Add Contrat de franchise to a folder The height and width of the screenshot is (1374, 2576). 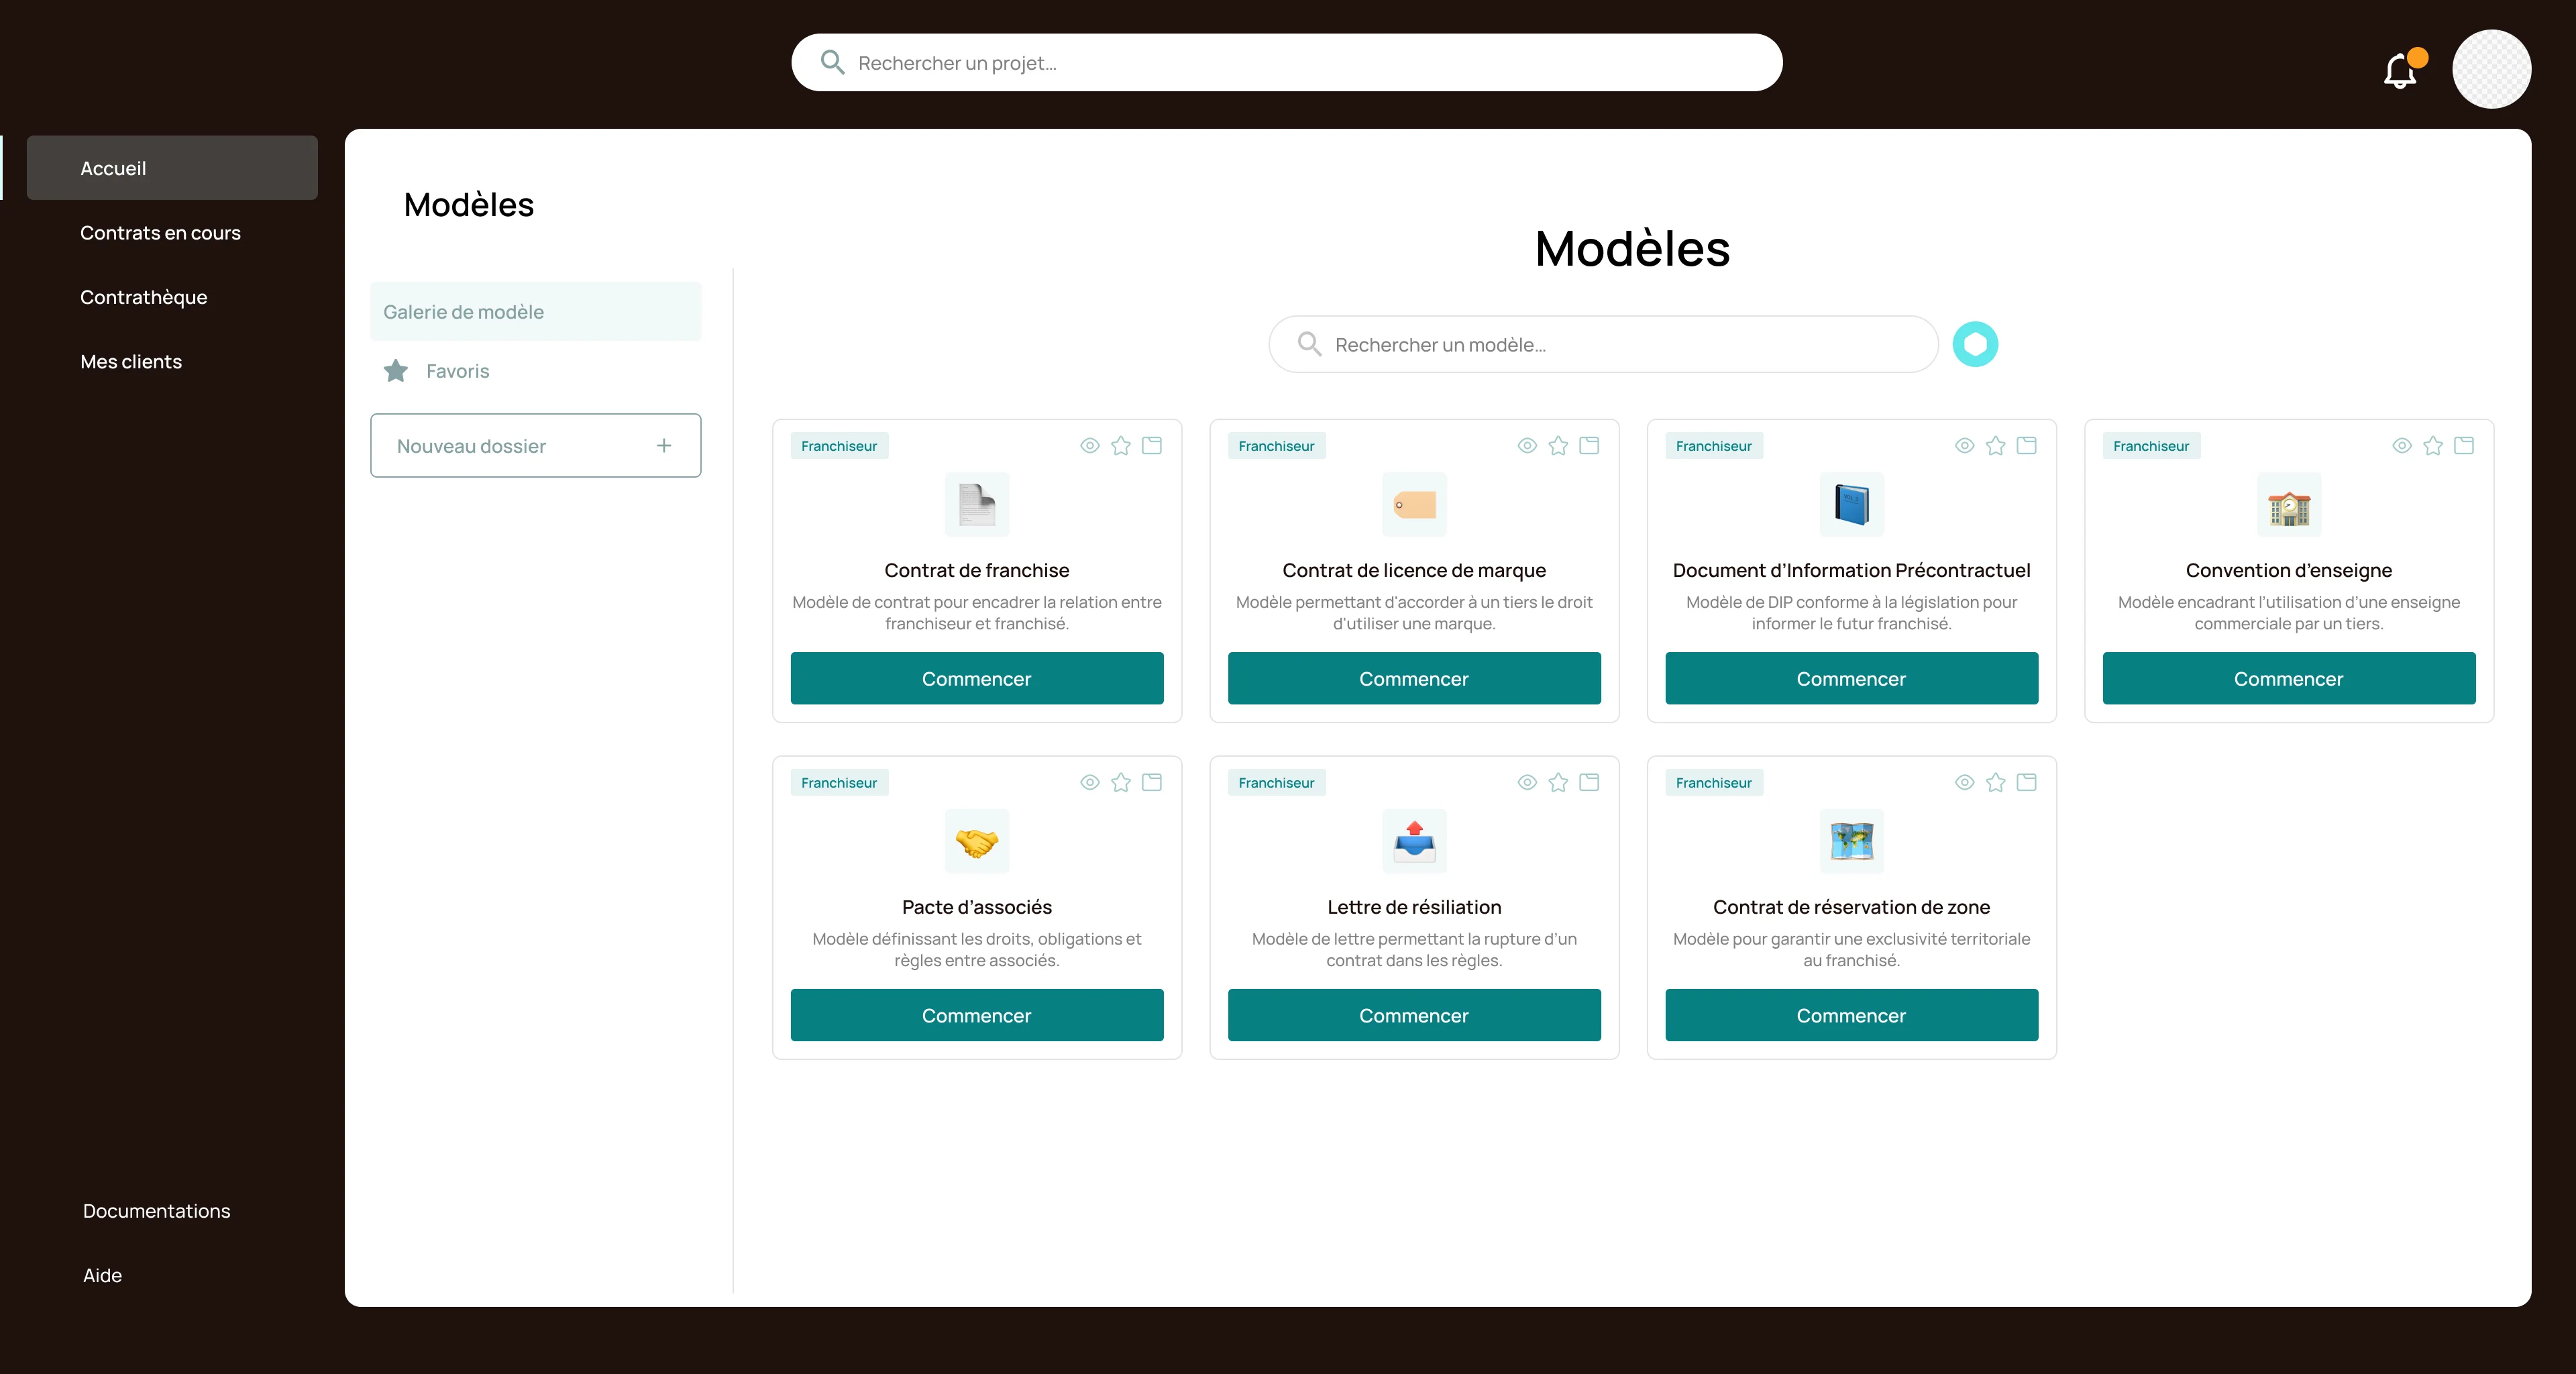coord(1152,446)
